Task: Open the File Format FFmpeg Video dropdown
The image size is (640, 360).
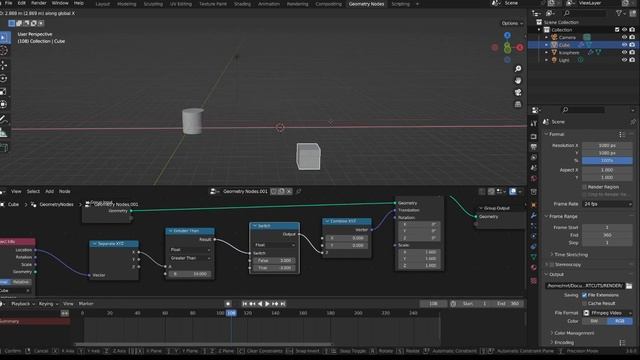Action: click(x=607, y=313)
